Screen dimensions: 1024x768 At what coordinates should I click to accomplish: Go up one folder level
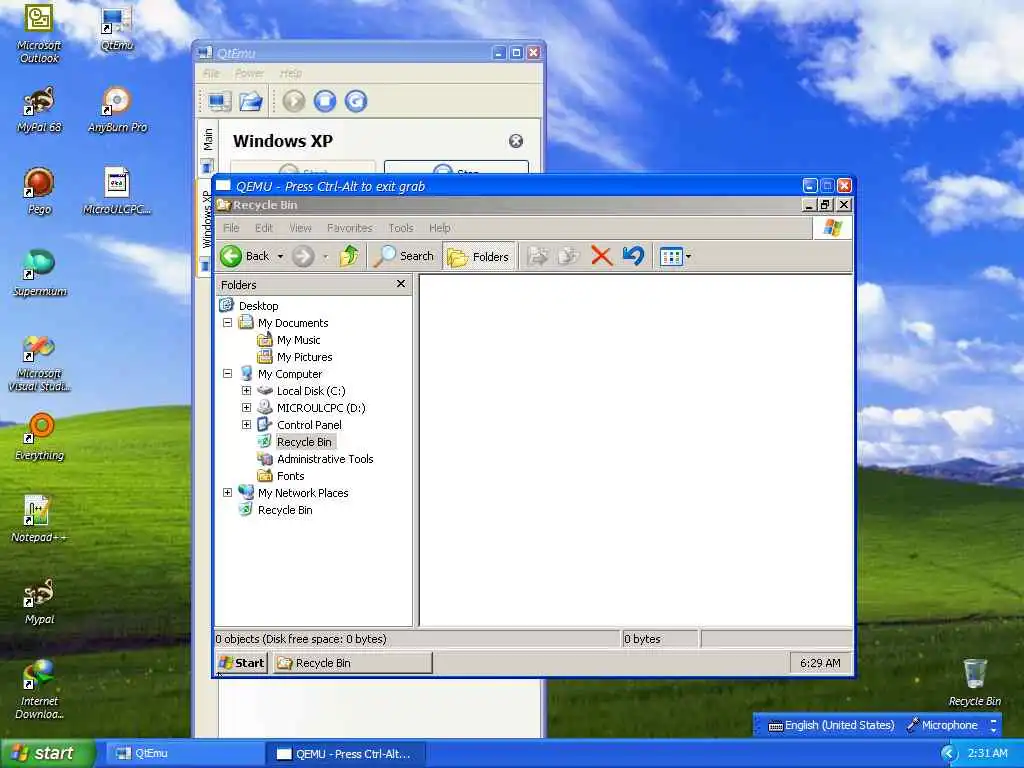349,256
